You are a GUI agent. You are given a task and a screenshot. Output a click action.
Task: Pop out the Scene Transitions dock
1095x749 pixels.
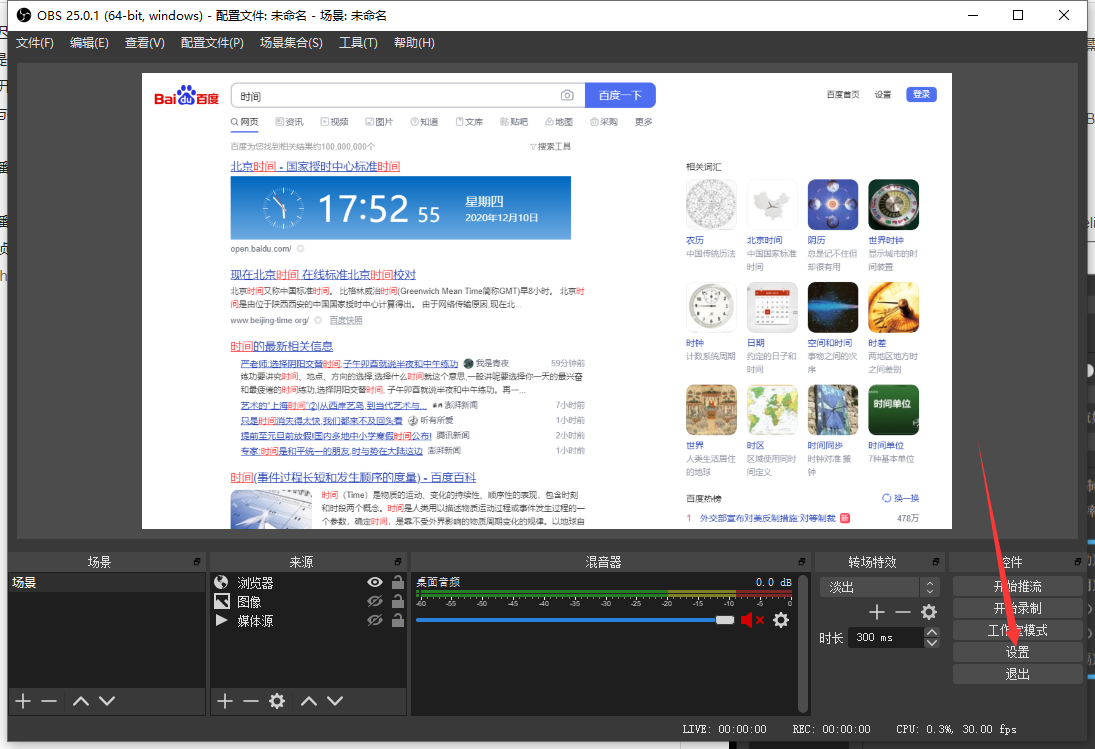point(936,562)
